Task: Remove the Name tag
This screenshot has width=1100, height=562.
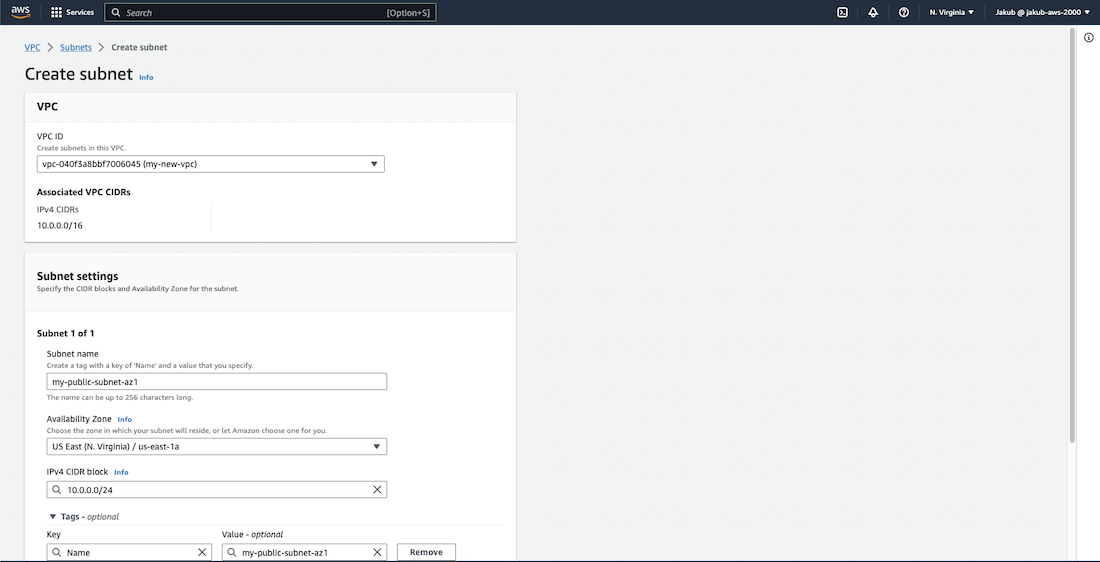Action: [426, 552]
